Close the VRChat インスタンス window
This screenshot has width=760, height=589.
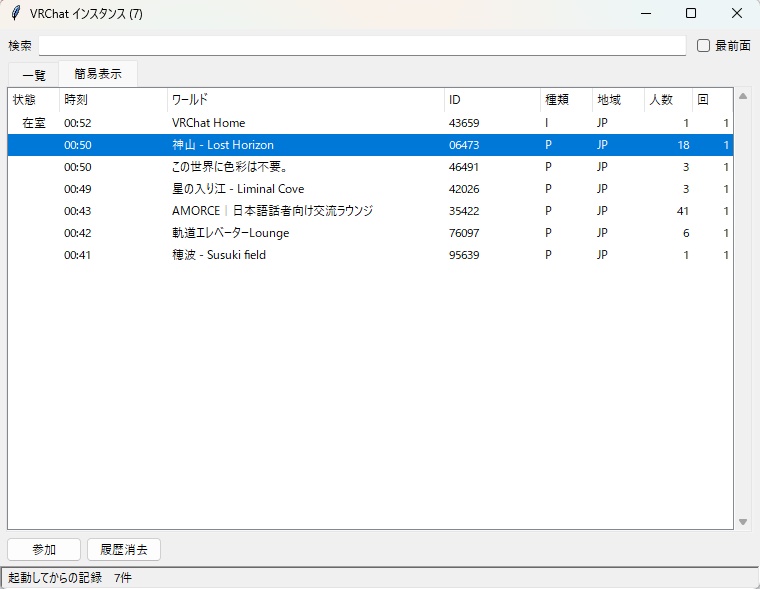(737, 14)
